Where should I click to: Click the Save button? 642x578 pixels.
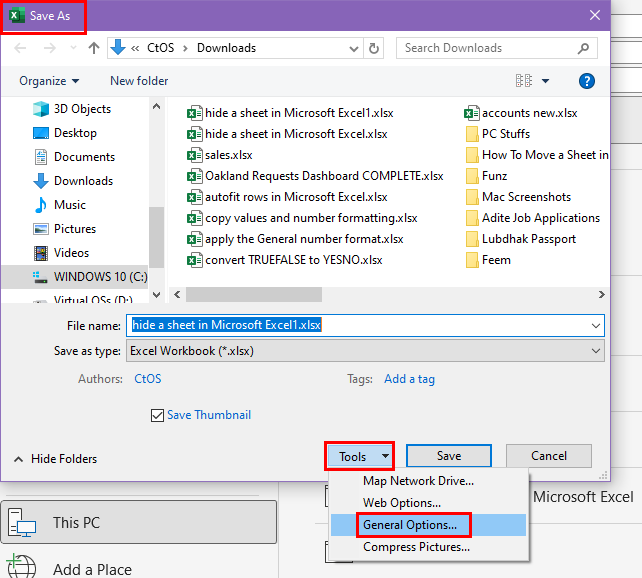point(449,456)
